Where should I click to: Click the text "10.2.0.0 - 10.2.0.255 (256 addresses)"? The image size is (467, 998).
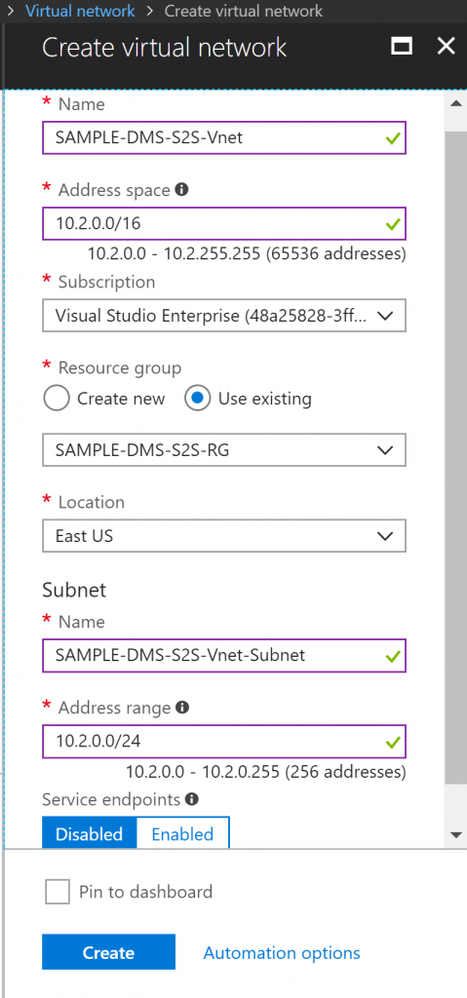point(266,772)
